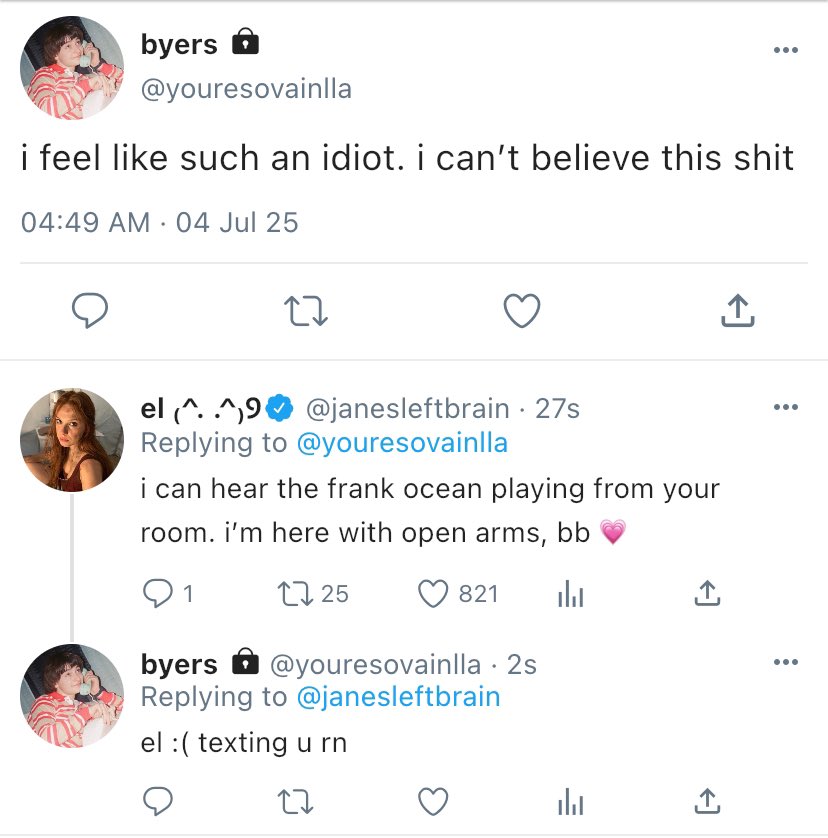Share the 'texting u rn' tweet
This screenshot has width=828, height=838.
coord(706,800)
